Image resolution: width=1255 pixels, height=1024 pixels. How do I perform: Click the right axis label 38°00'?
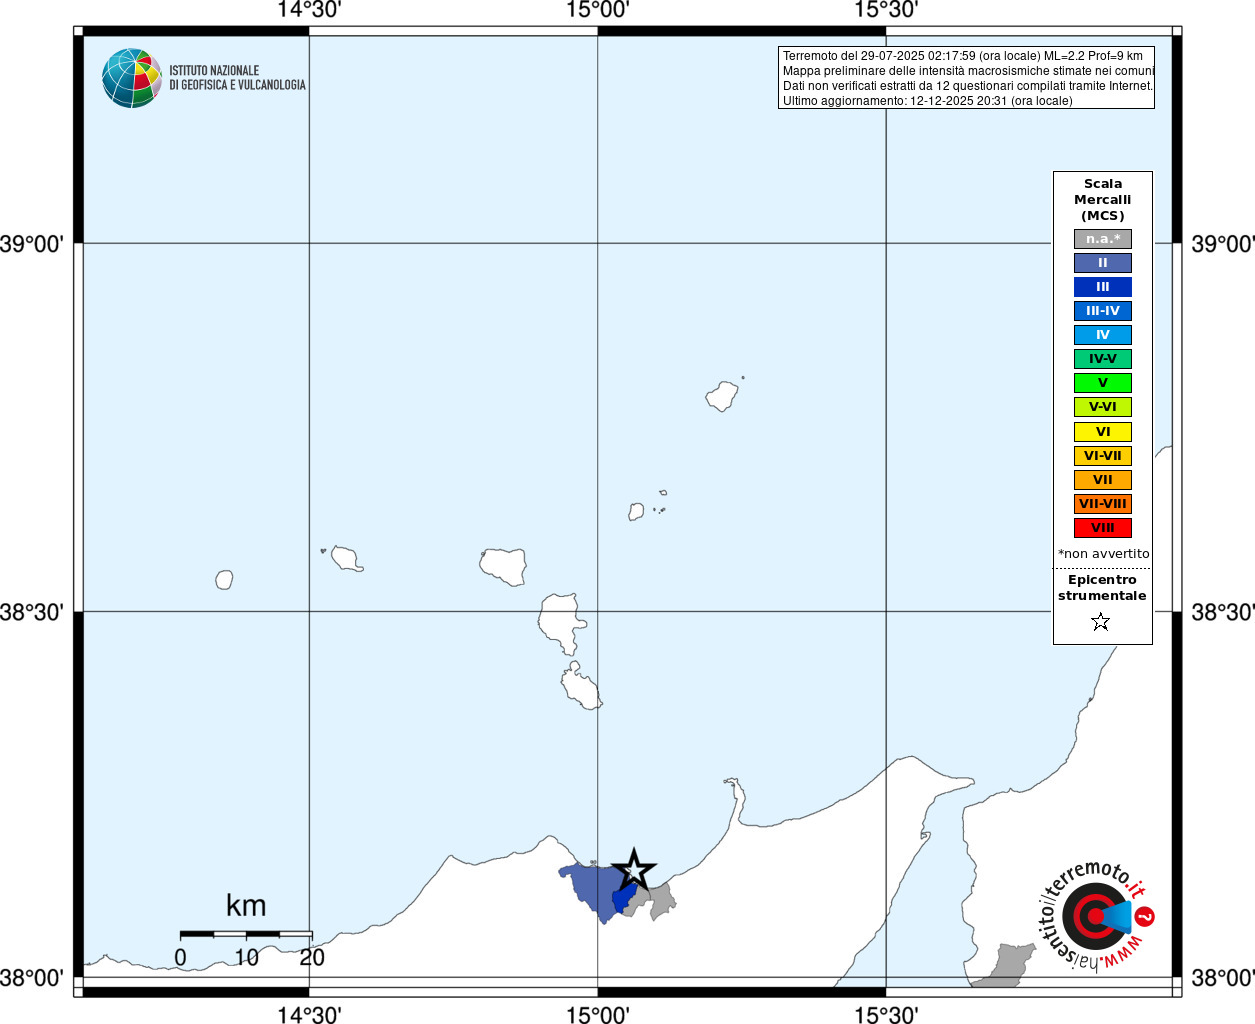(1222, 978)
